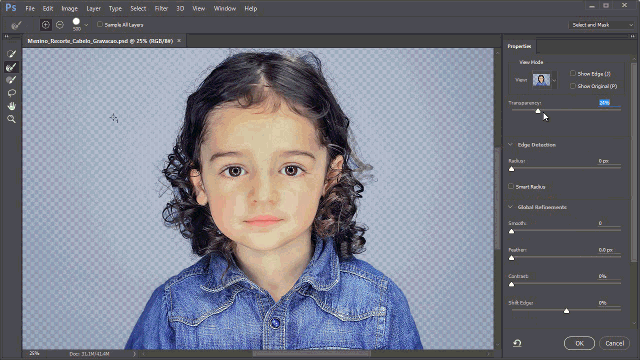Click the Transparency value field
The height and width of the screenshot is (360, 640).
609,103
